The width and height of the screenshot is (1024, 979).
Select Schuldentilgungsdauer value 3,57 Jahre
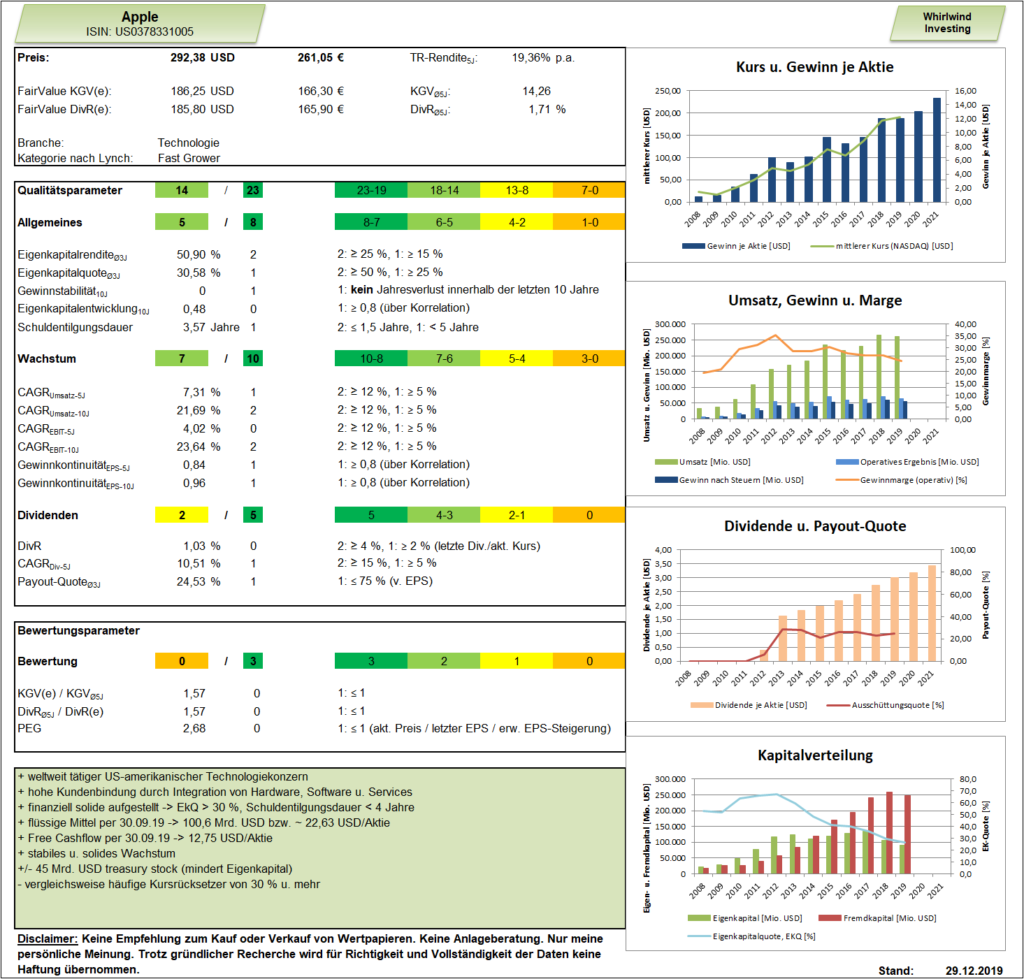(211, 327)
